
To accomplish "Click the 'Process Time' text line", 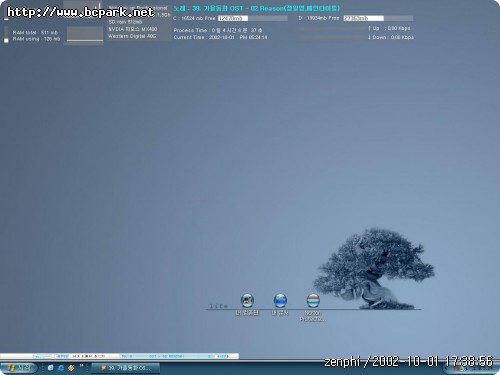I will 218,30.
